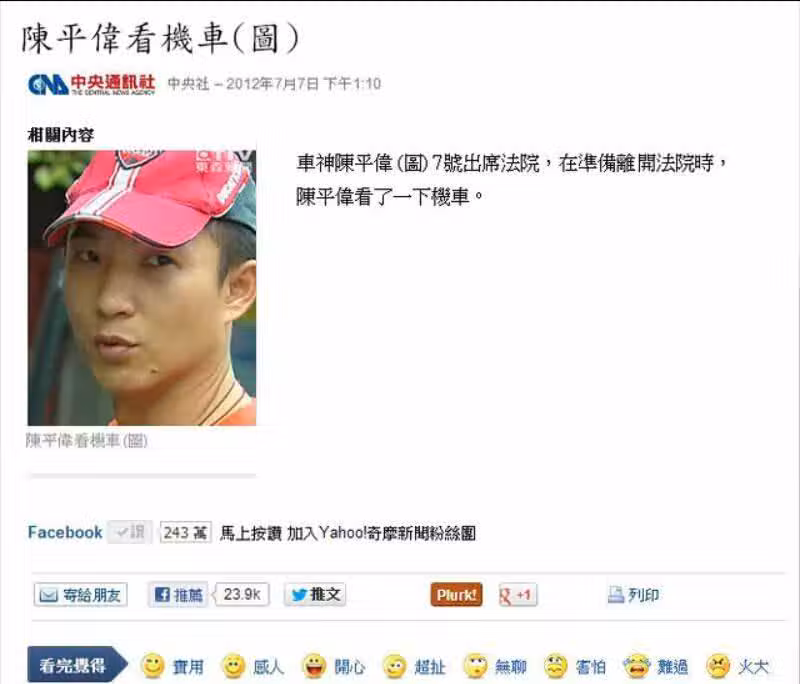Toggle the Facebook 讚 like button

coord(130,533)
